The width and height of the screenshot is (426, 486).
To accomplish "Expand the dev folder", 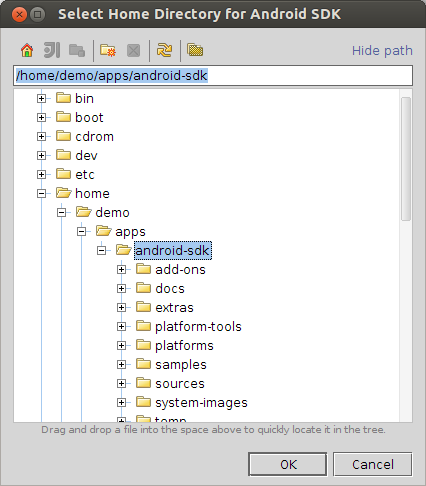I will coord(41,155).
